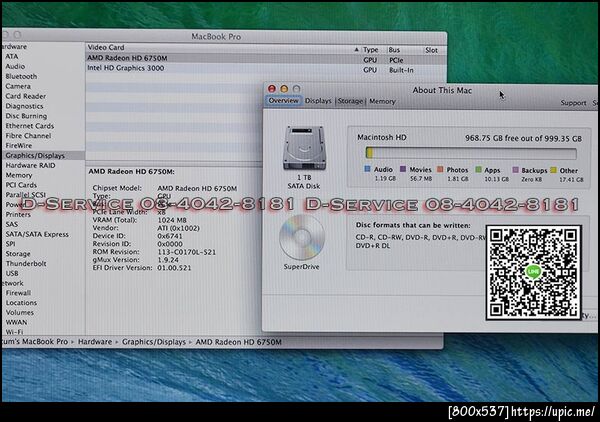Click AMD Radeon HD 6750M in path bar
Screen dimensions: 600x422
pos(239,342)
